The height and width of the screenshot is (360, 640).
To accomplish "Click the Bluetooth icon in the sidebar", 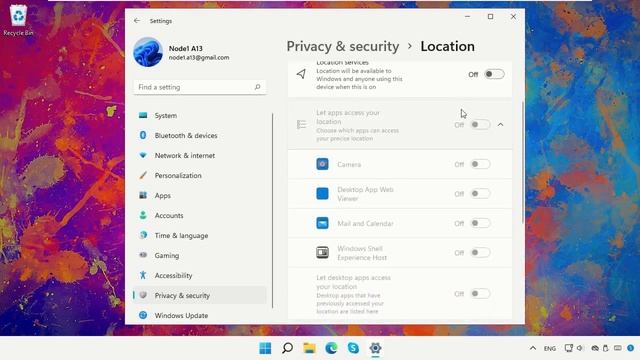I will pyautogui.click(x=143, y=135).
